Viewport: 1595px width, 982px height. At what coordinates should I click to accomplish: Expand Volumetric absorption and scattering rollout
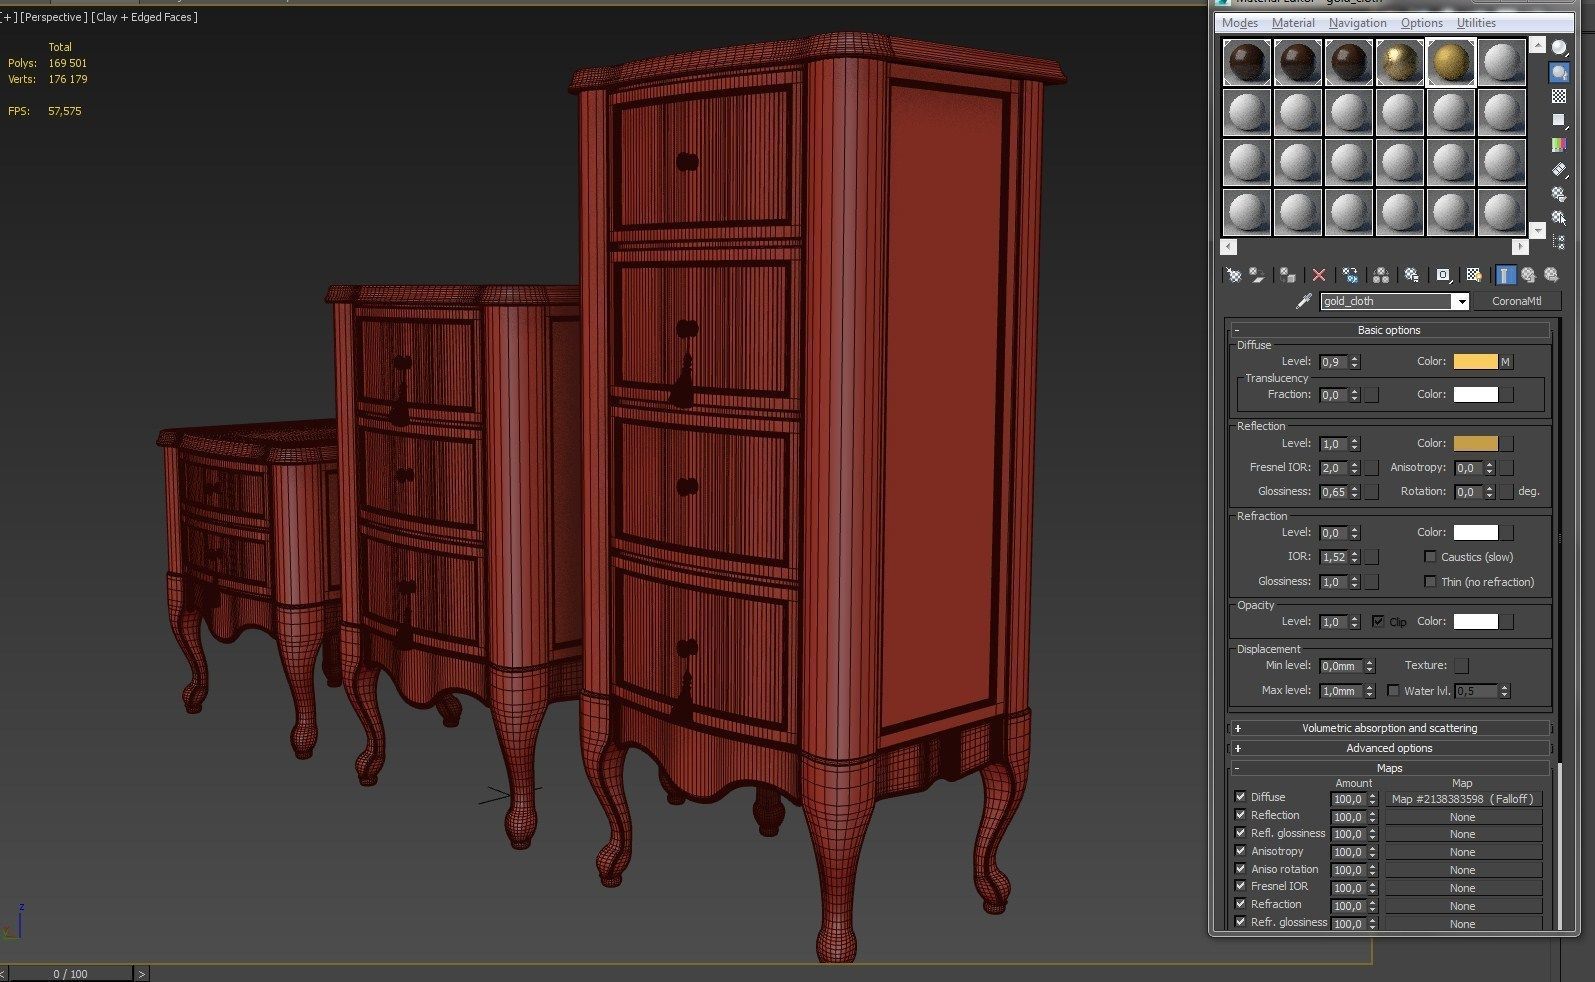(x=1389, y=728)
